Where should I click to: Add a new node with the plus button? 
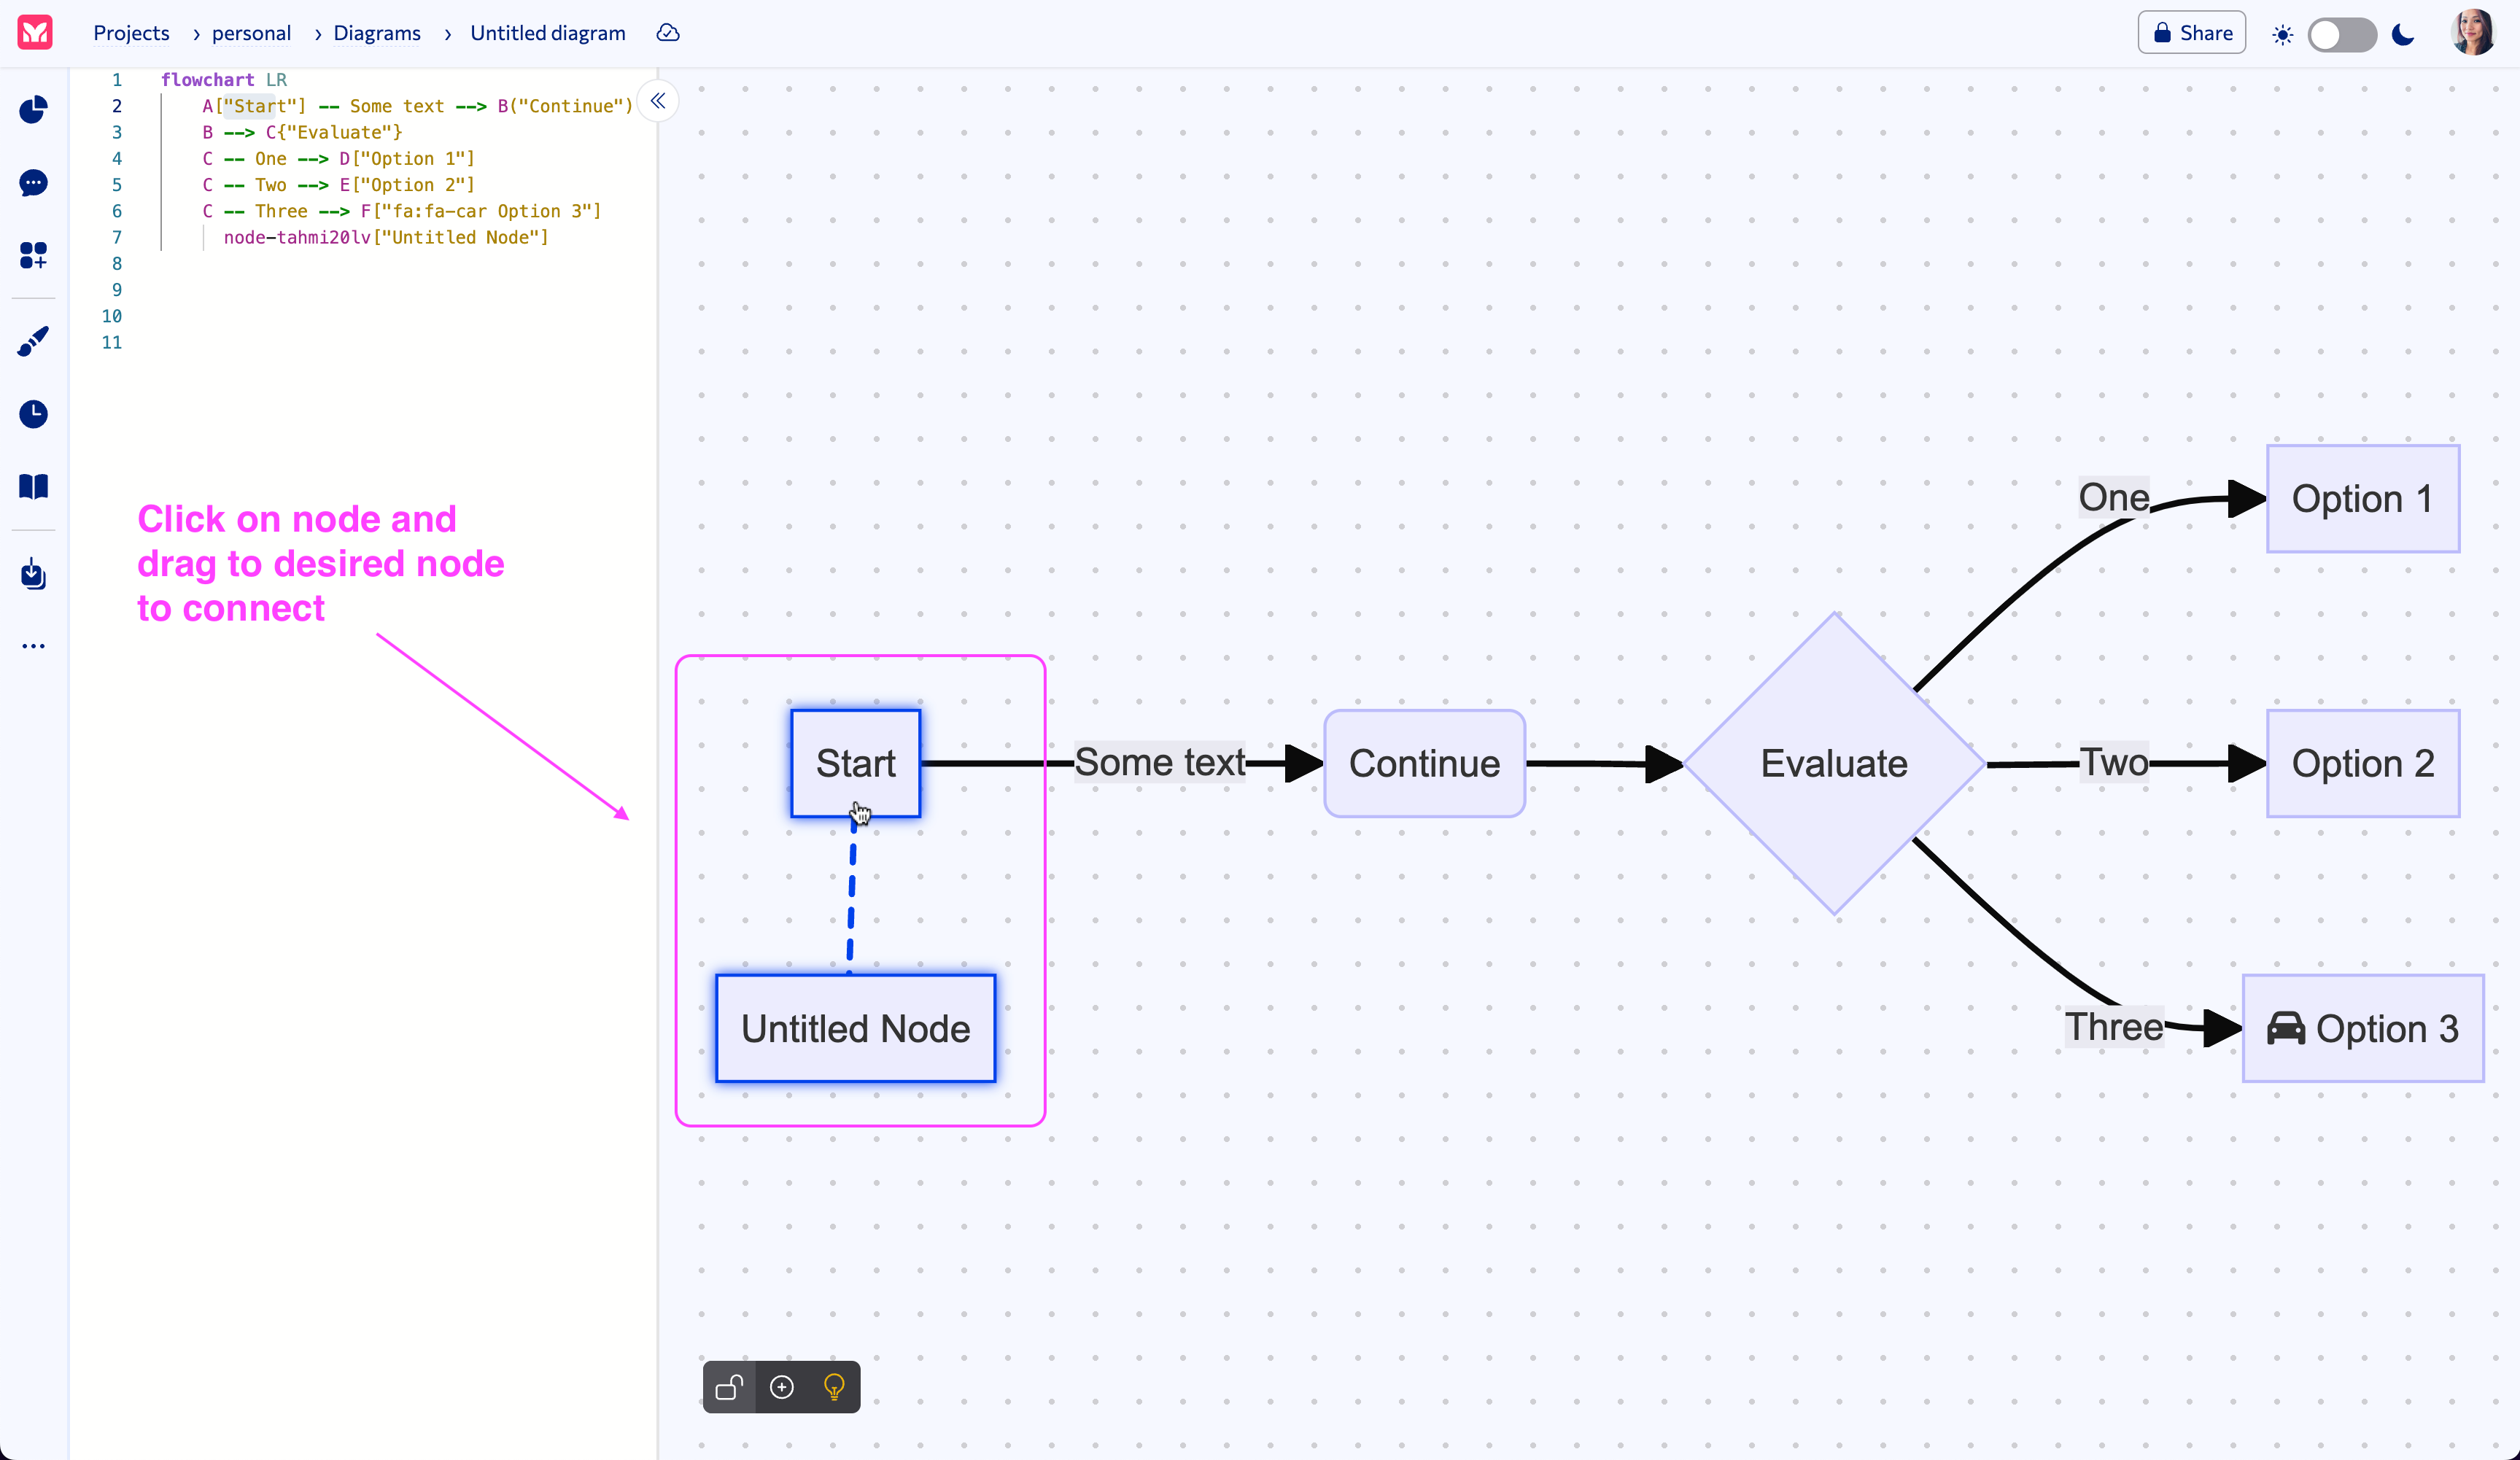pos(781,1387)
